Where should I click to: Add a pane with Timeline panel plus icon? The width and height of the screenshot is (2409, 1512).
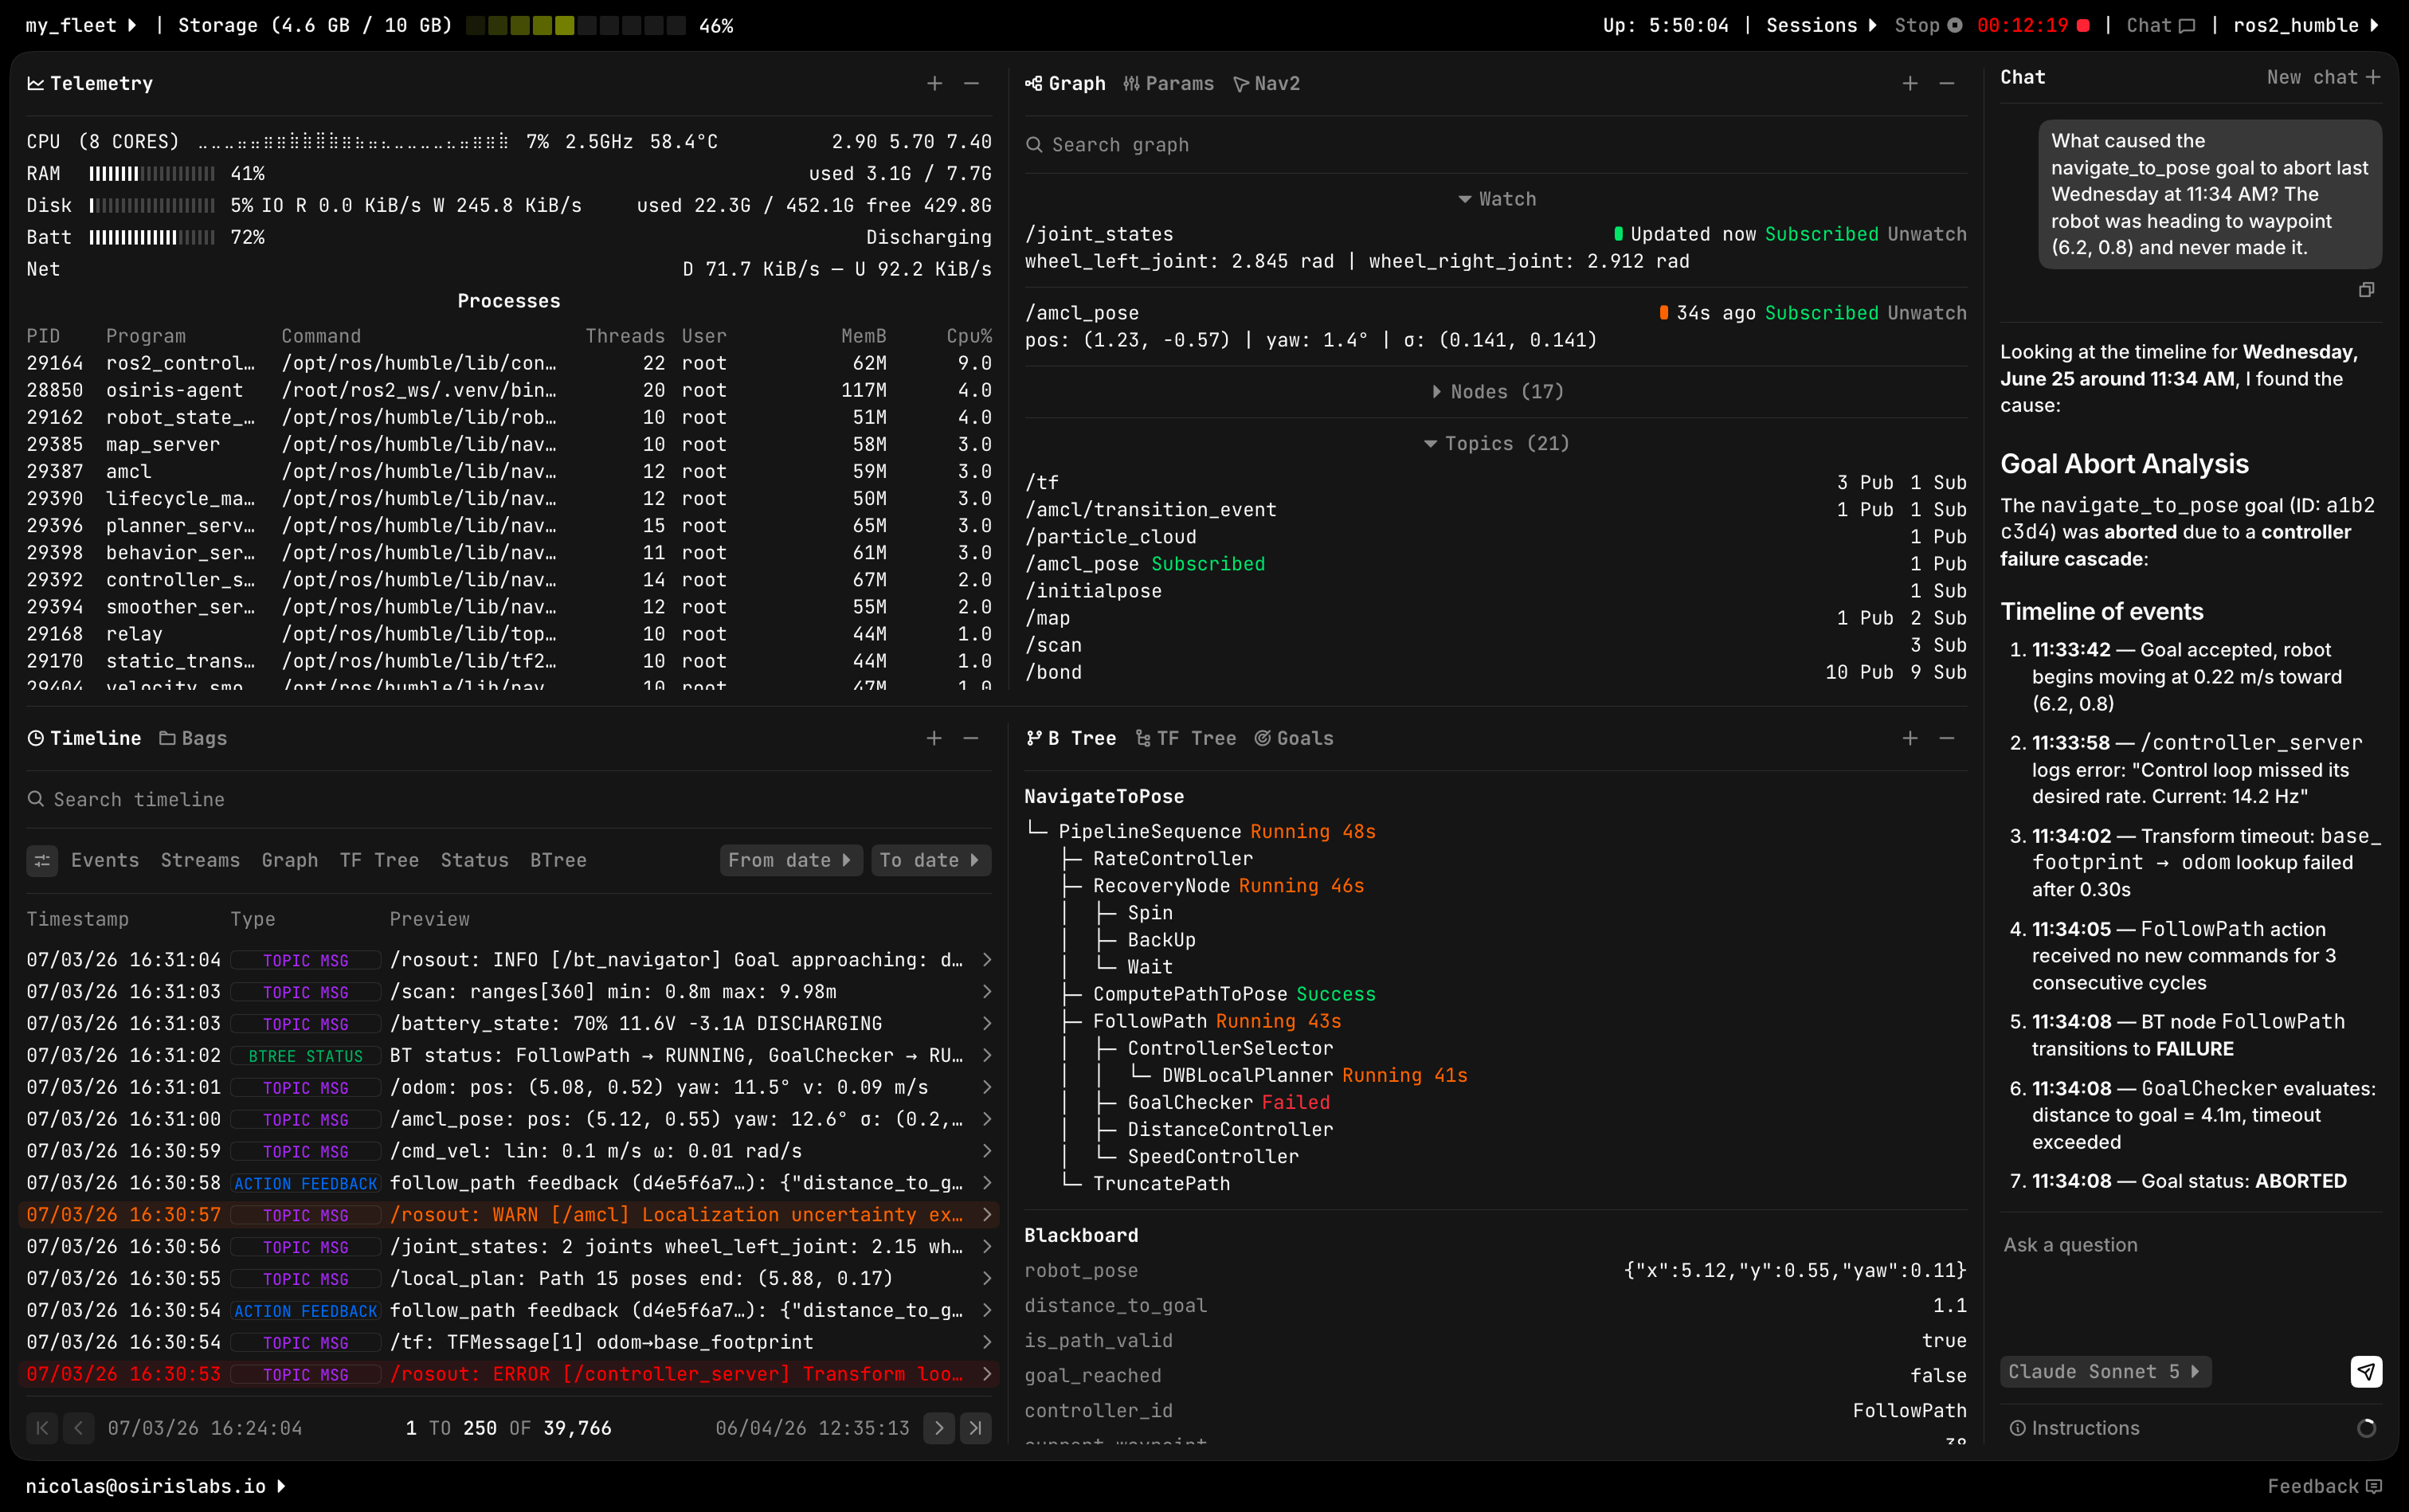[x=934, y=738]
